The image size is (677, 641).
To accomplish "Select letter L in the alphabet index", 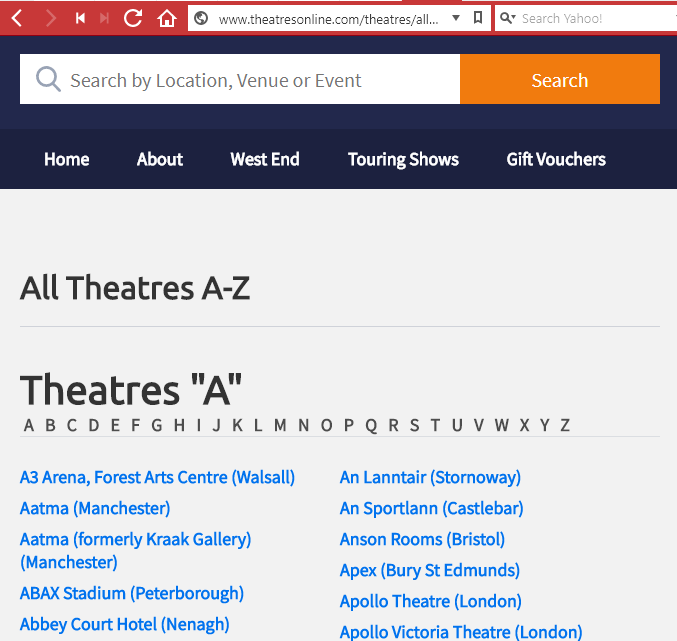I will 258,425.
